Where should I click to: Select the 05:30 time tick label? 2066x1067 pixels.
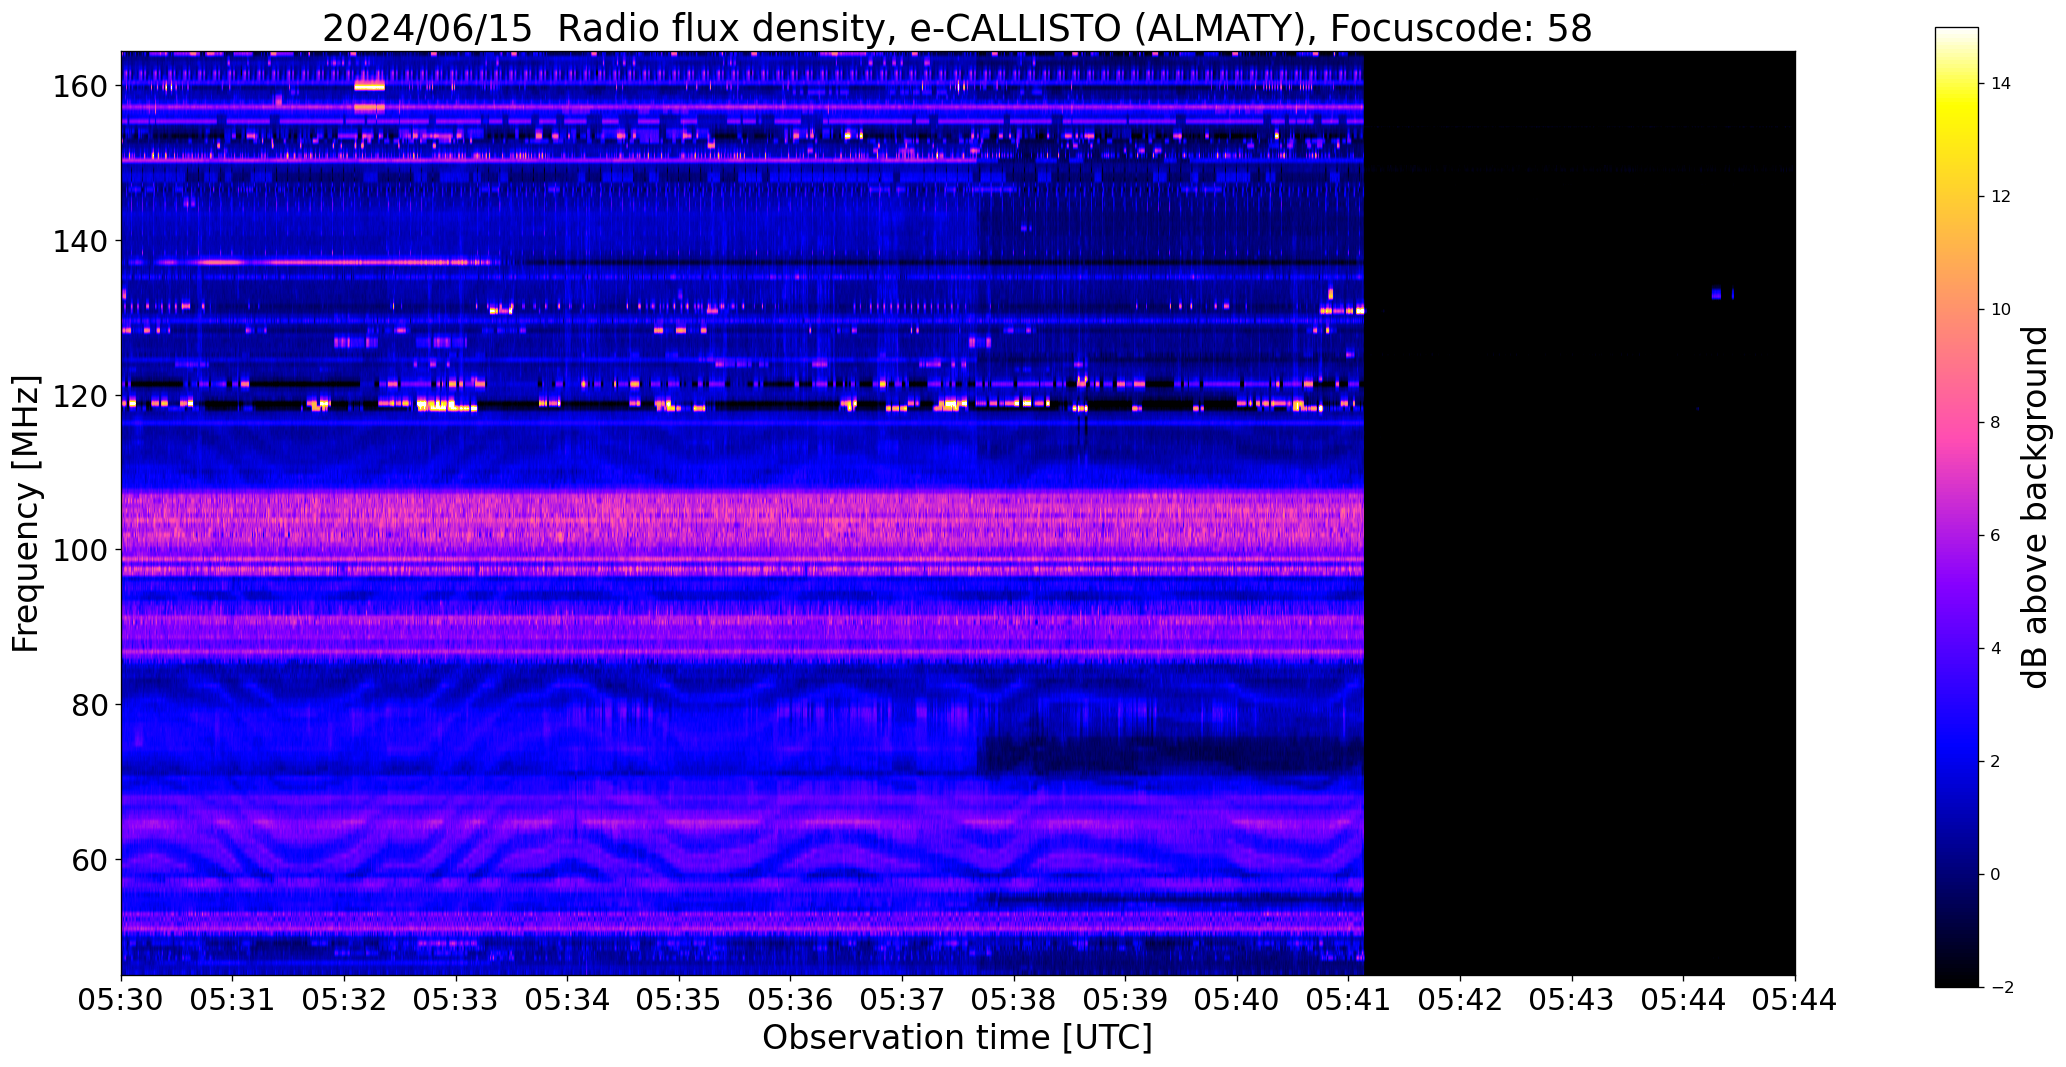coord(122,1000)
